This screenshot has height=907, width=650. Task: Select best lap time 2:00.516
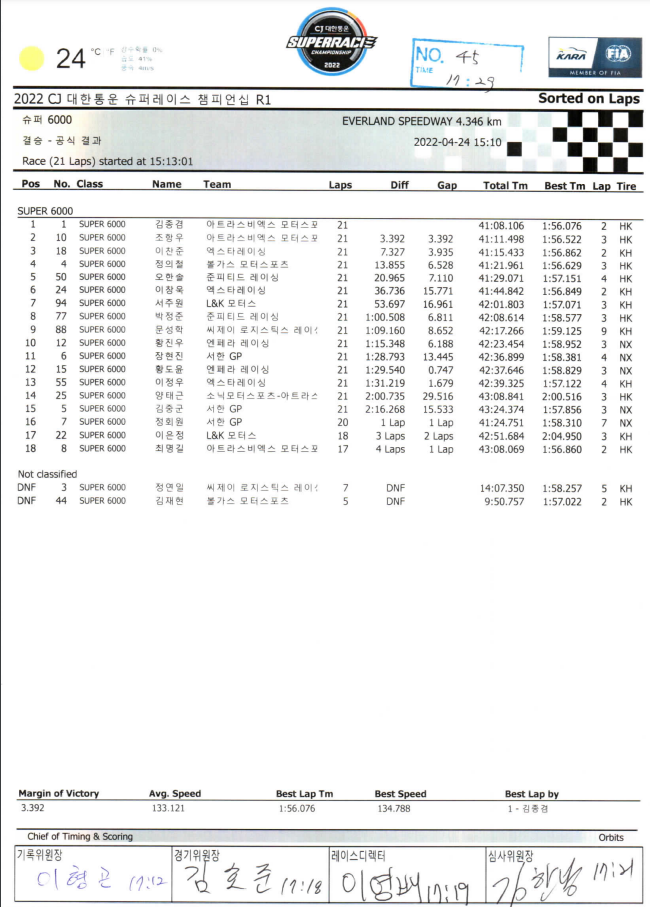[562, 397]
